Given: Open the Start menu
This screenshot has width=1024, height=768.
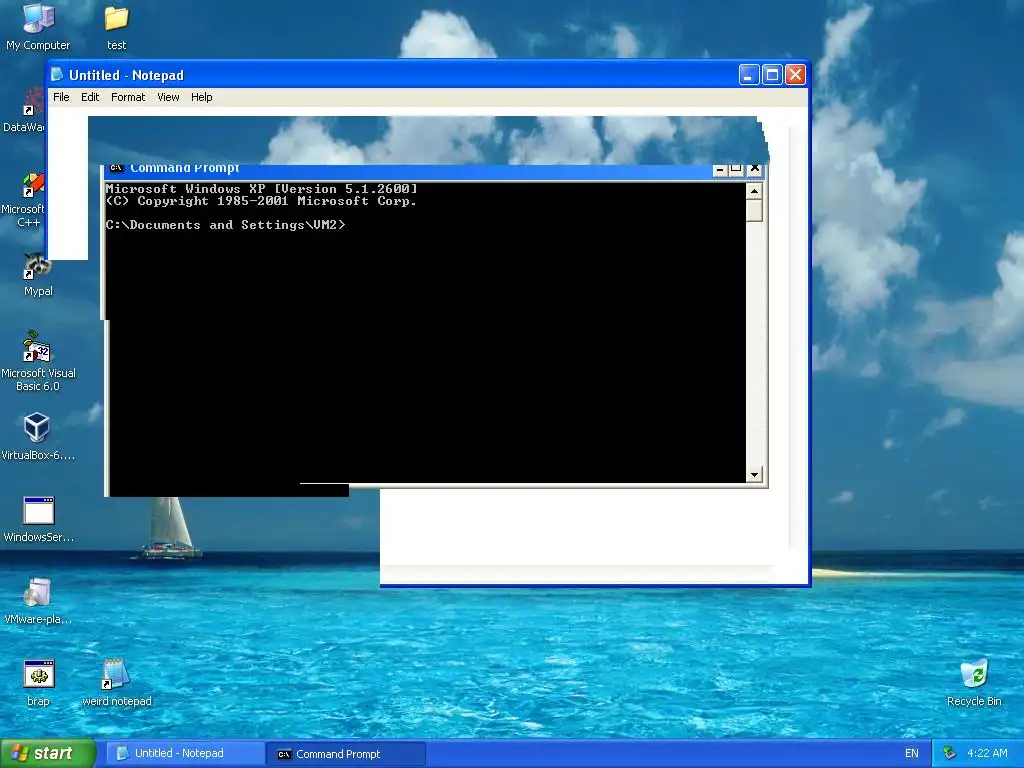Looking at the screenshot, I should tap(48, 753).
